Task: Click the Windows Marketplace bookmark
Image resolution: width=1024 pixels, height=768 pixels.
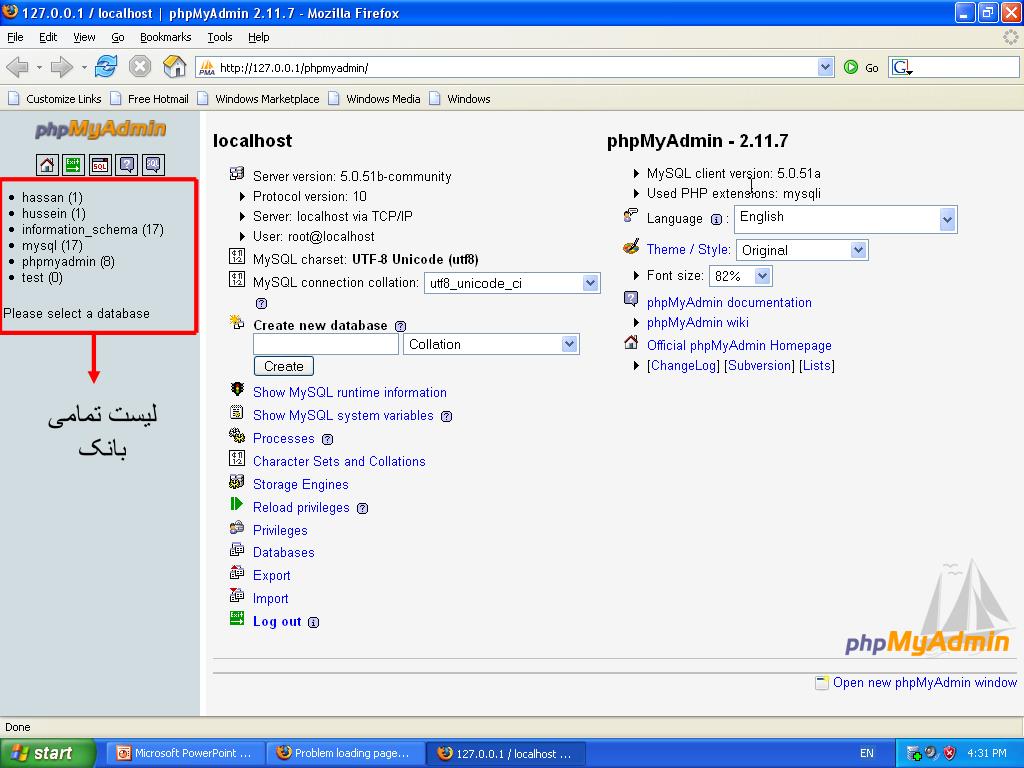Action: (259, 99)
